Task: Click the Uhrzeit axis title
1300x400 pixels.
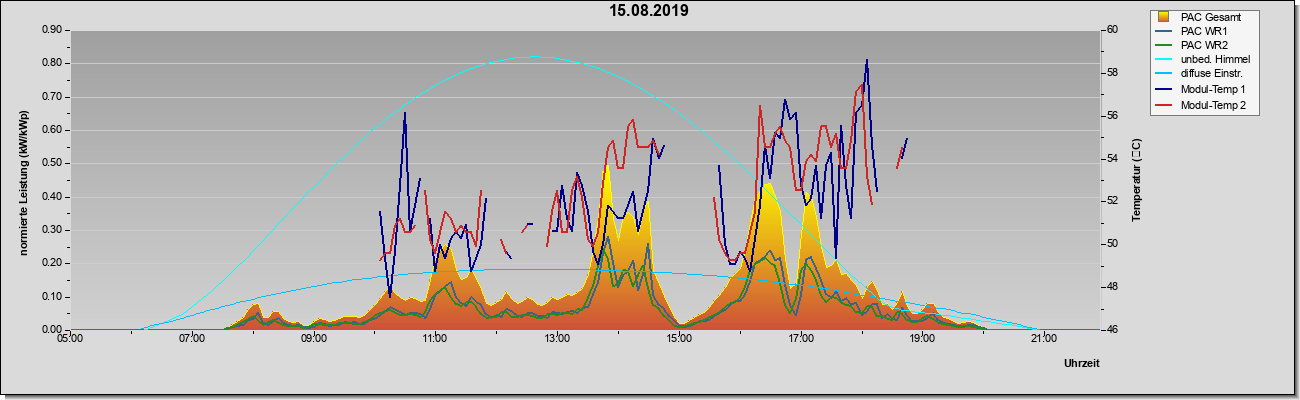Action: click(x=1081, y=364)
